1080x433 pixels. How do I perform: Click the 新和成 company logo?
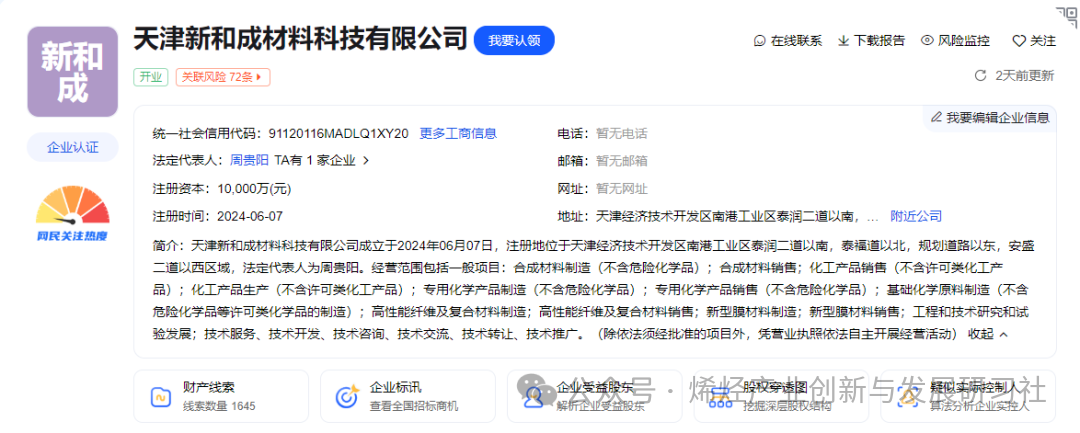pos(72,72)
